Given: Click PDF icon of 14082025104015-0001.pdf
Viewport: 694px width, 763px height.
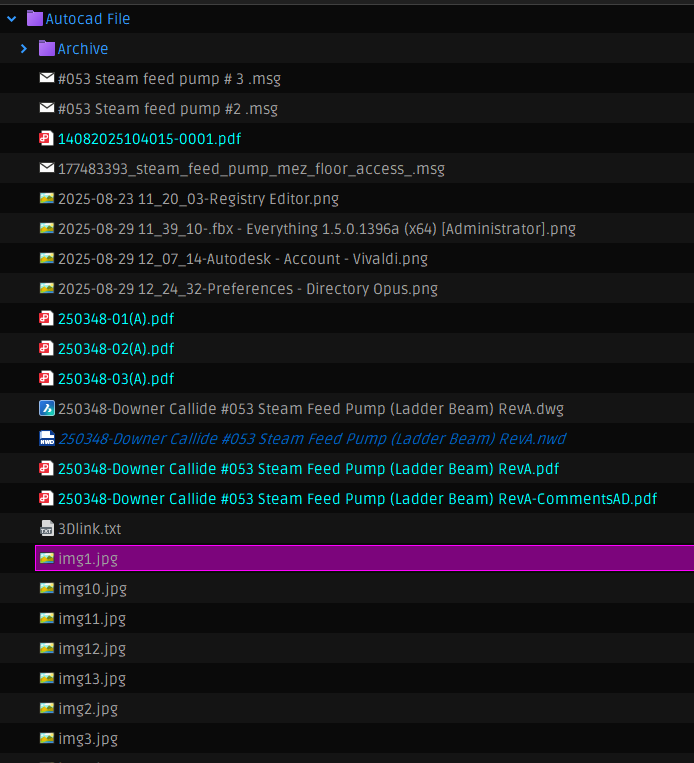Looking at the screenshot, I should (46, 138).
